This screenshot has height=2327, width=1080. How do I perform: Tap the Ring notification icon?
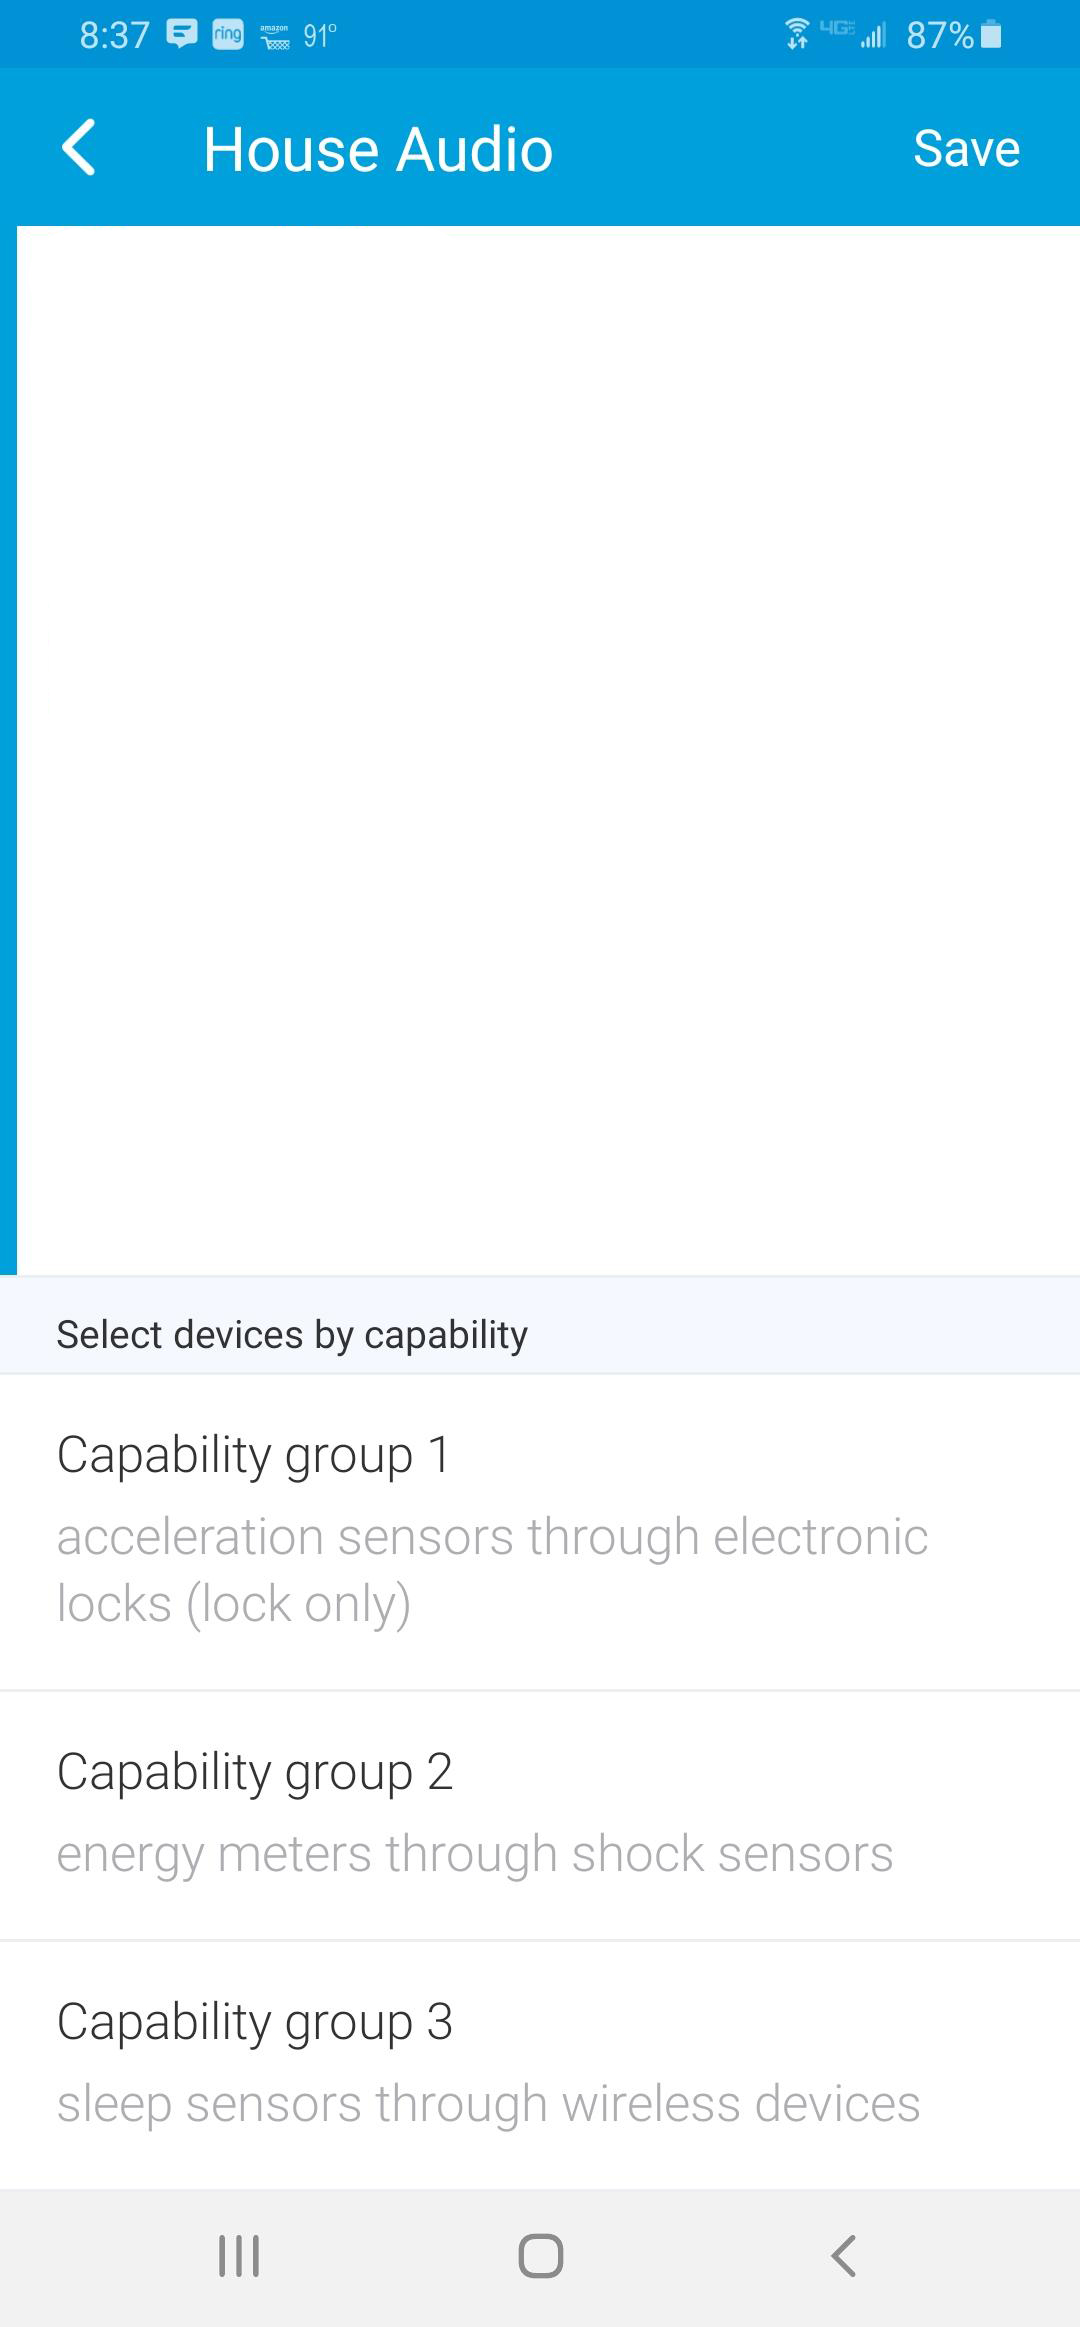(x=228, y=35)
